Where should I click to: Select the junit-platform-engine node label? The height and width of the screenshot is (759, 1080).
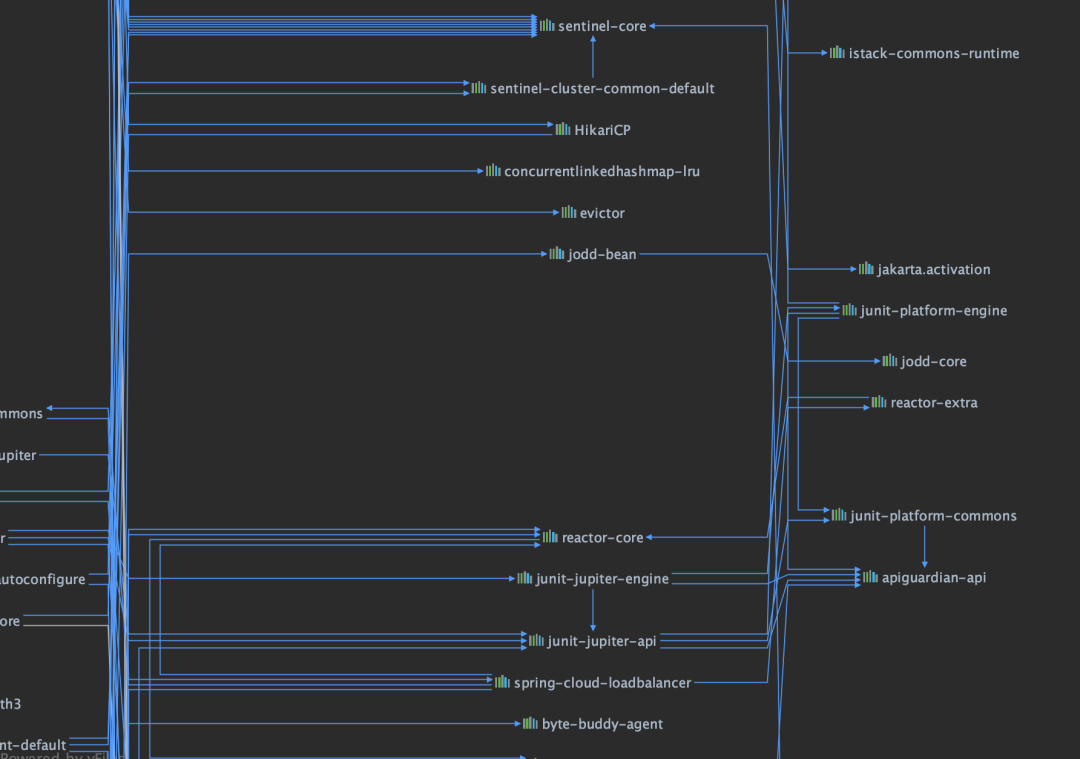point(934,311)
